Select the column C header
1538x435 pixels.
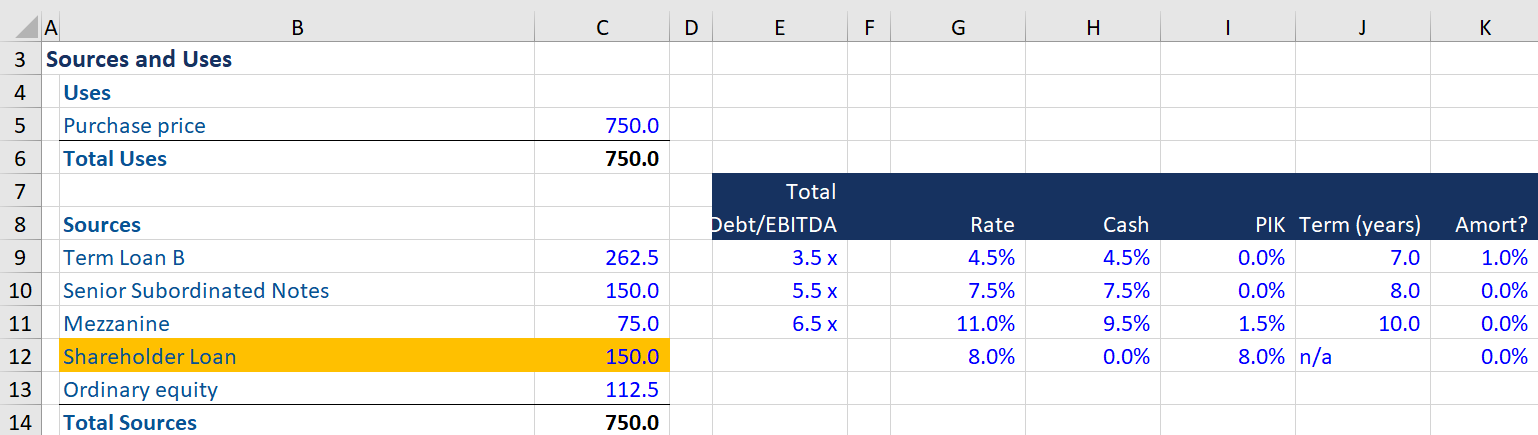click(x=601, y=29)
